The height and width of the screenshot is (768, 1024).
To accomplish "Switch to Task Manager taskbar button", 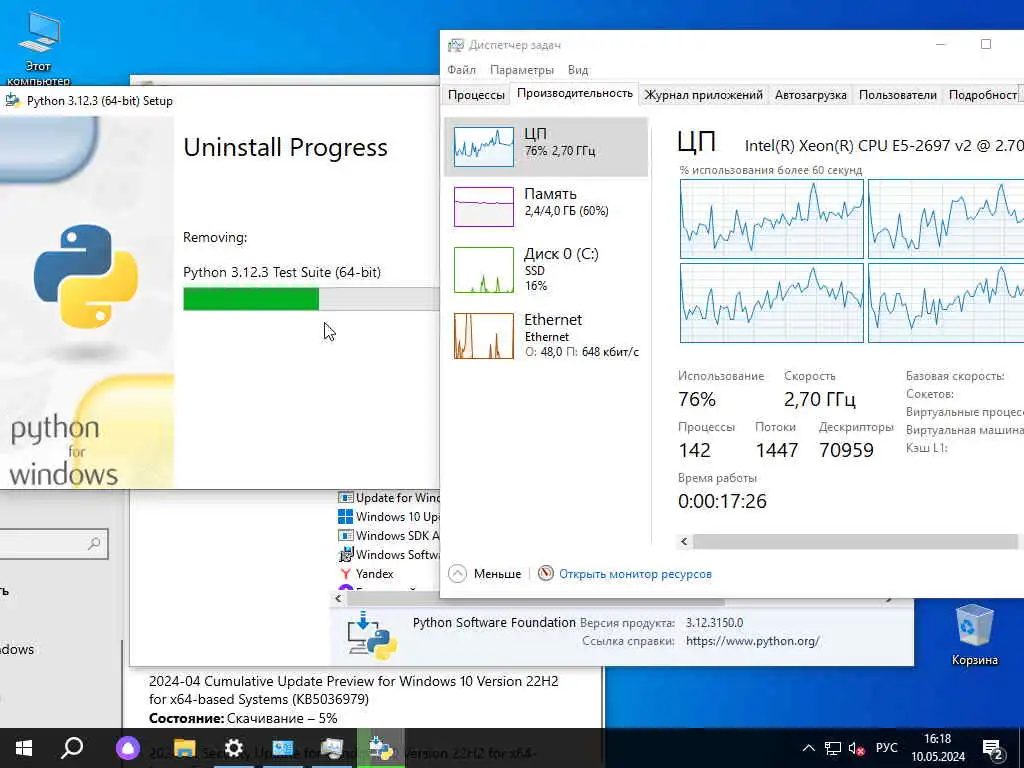I will tap(332, 748).
